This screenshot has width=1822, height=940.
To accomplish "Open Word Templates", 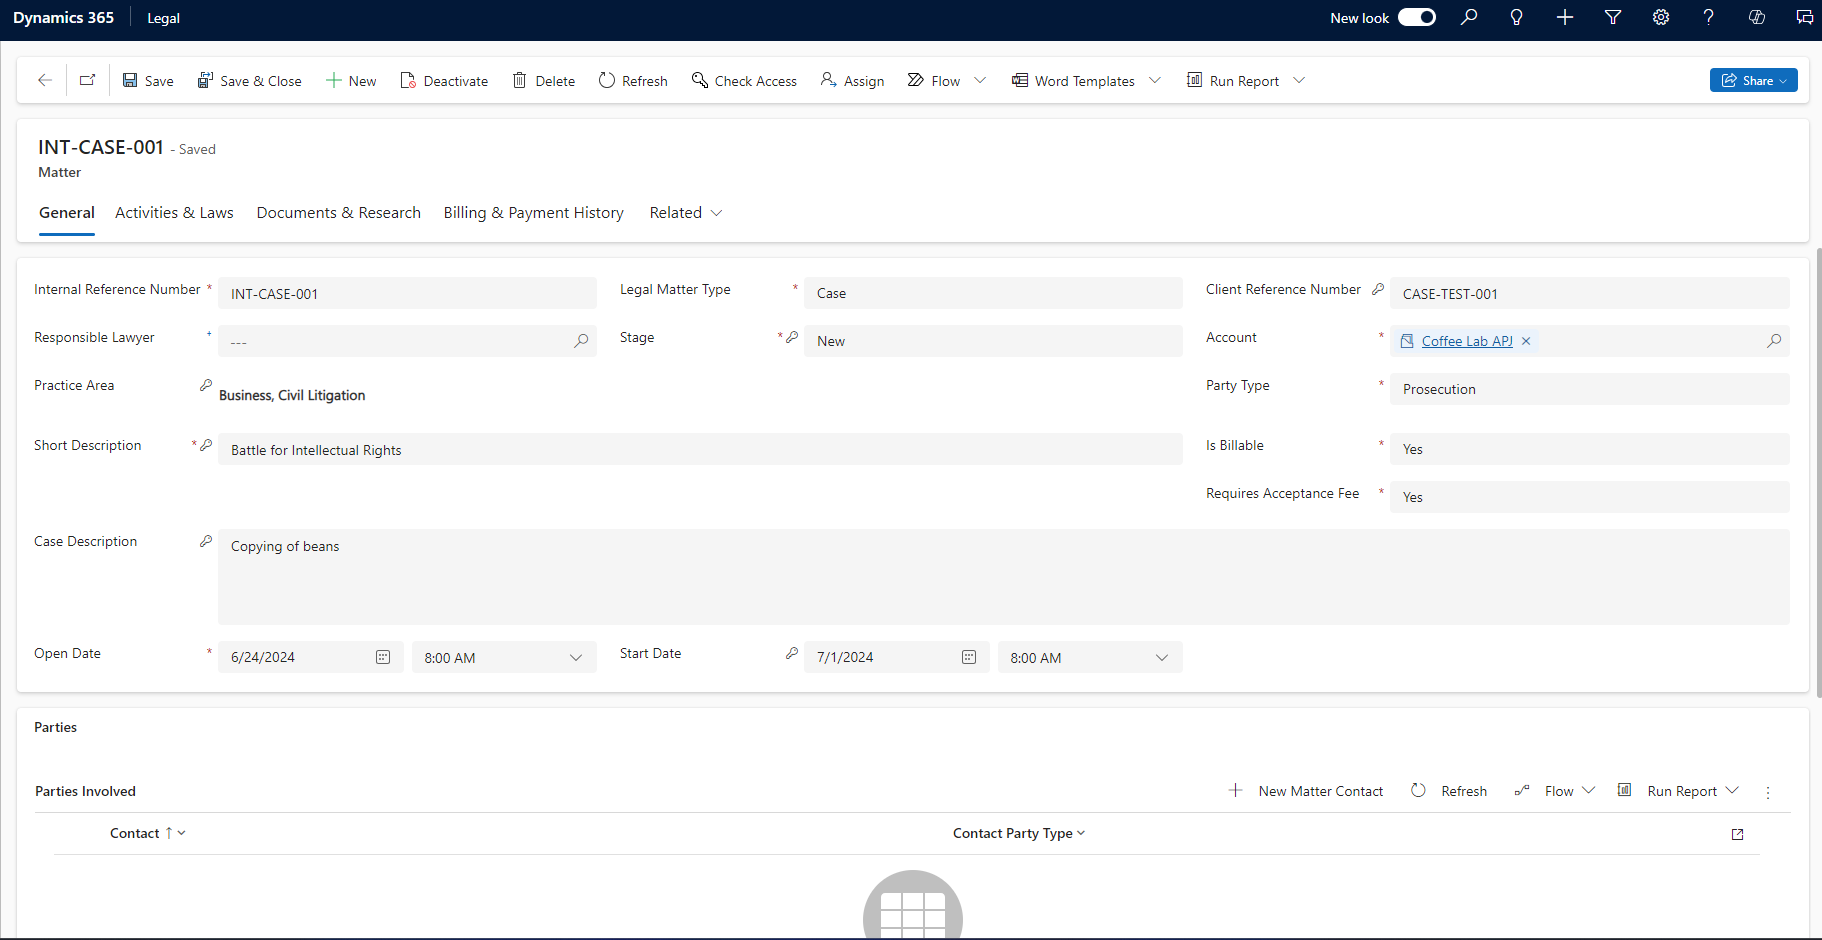I will coord(1073,81).
